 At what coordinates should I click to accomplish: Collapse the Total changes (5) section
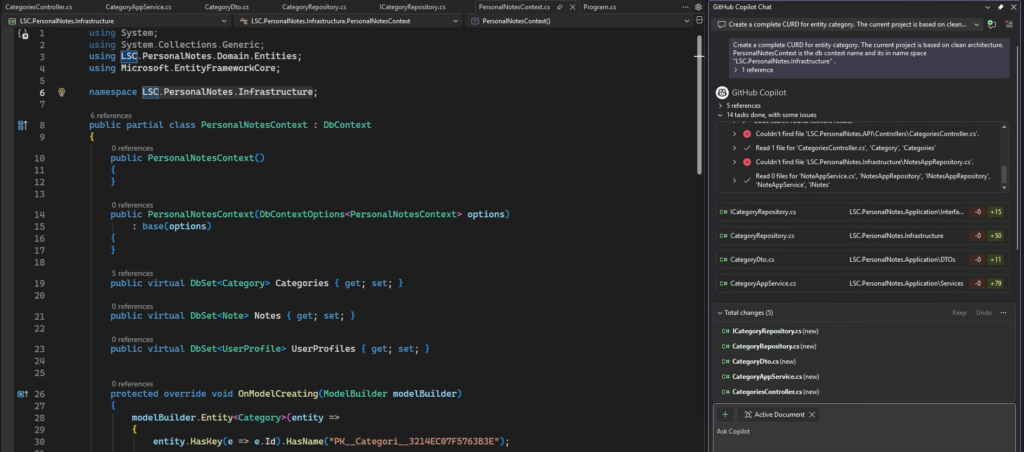coord(720,313)
